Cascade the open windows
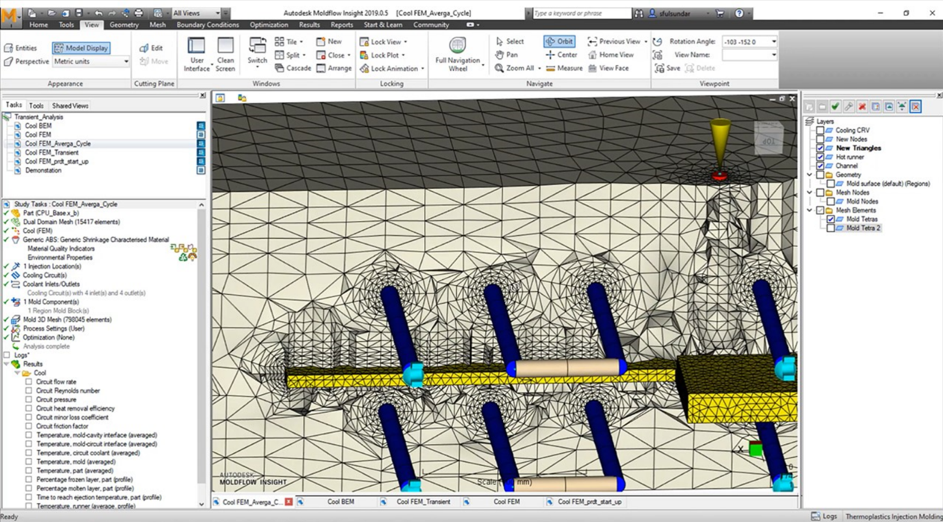The height and width of the screenshot is (522, 943). point(293,68)
